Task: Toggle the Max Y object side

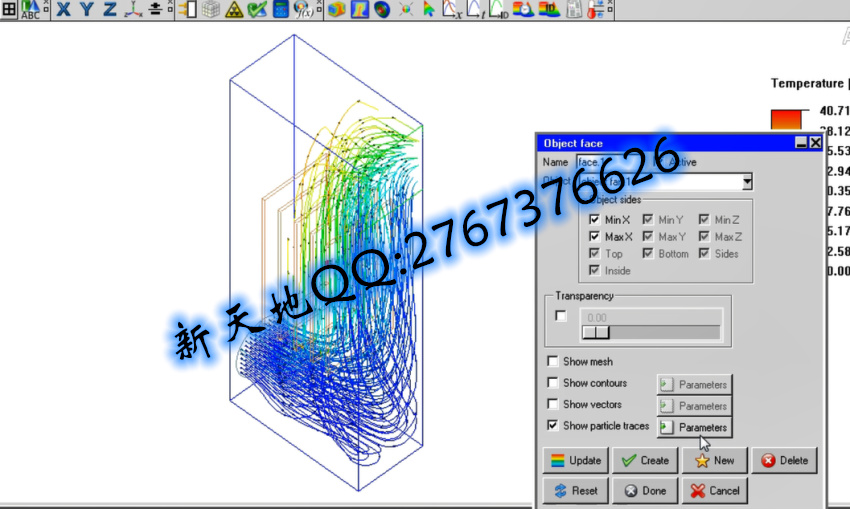Action: (648, 236)
